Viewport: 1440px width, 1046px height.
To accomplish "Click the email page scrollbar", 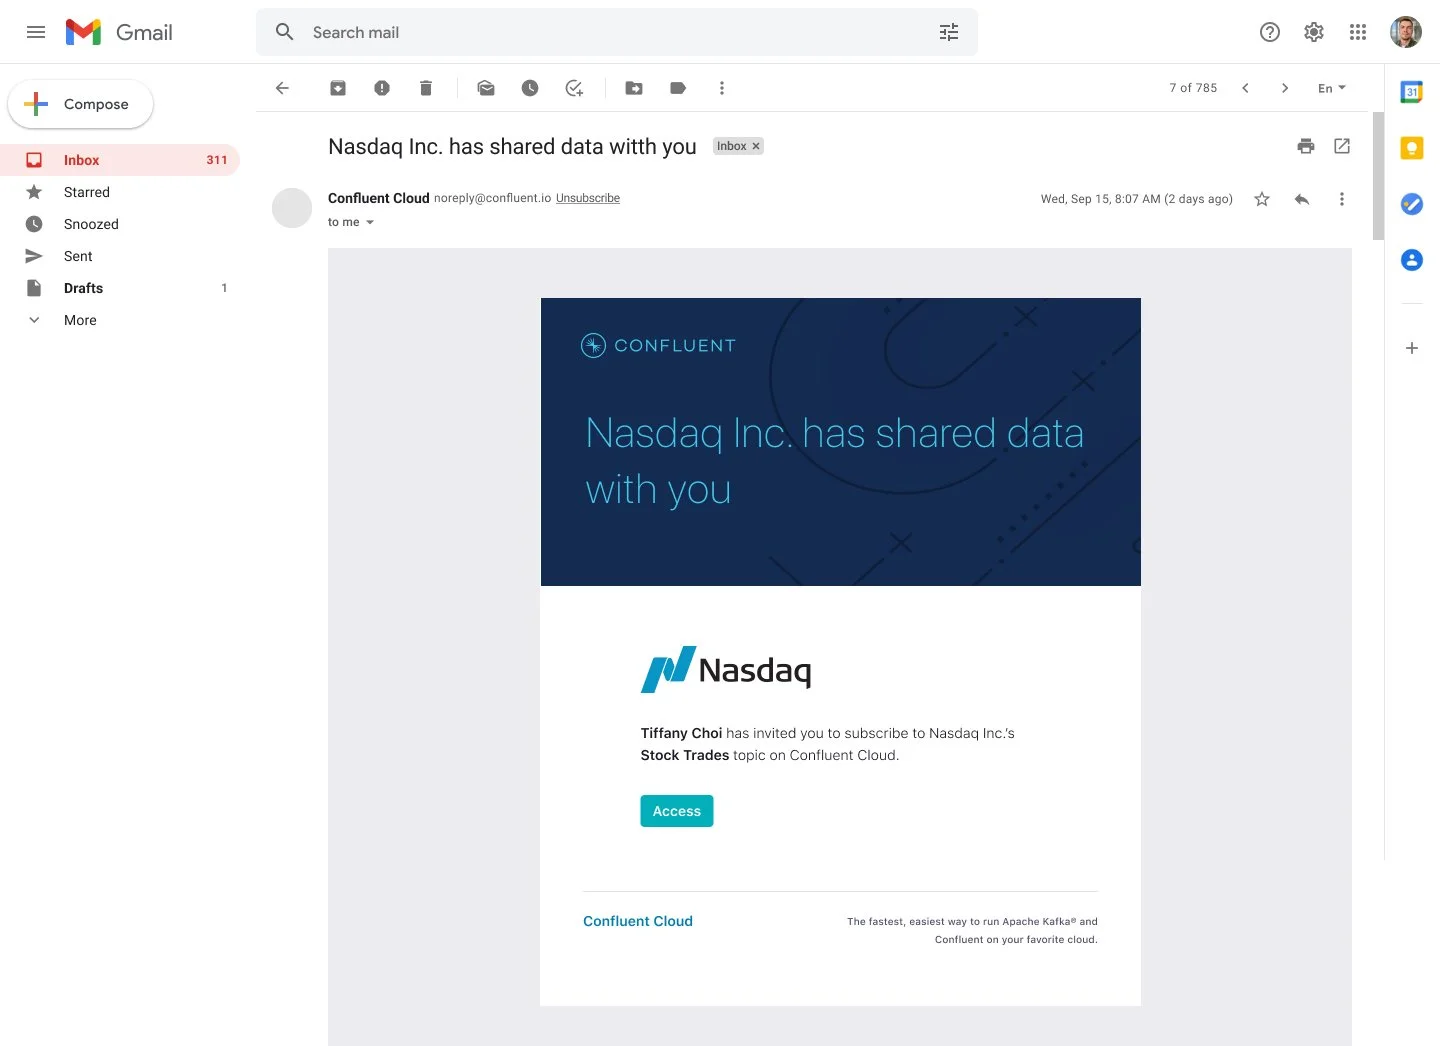I will click(x=1378, y=176).
